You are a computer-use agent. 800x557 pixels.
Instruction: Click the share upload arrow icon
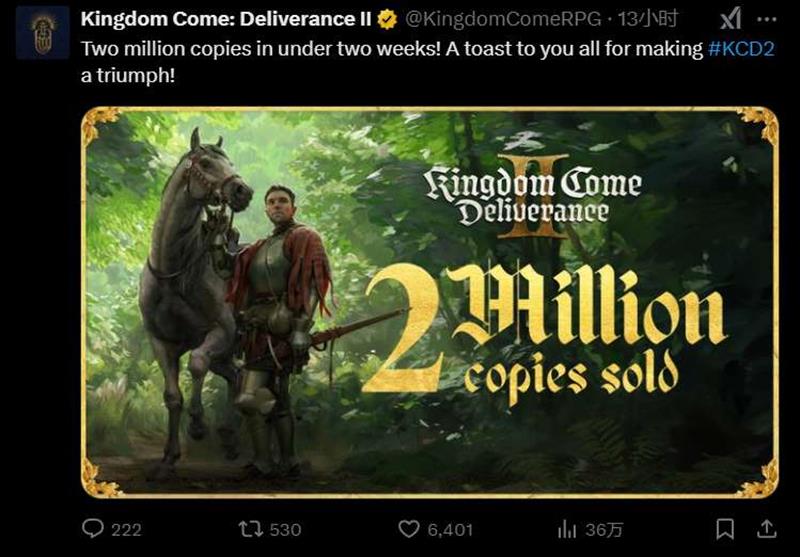[768, 529]
